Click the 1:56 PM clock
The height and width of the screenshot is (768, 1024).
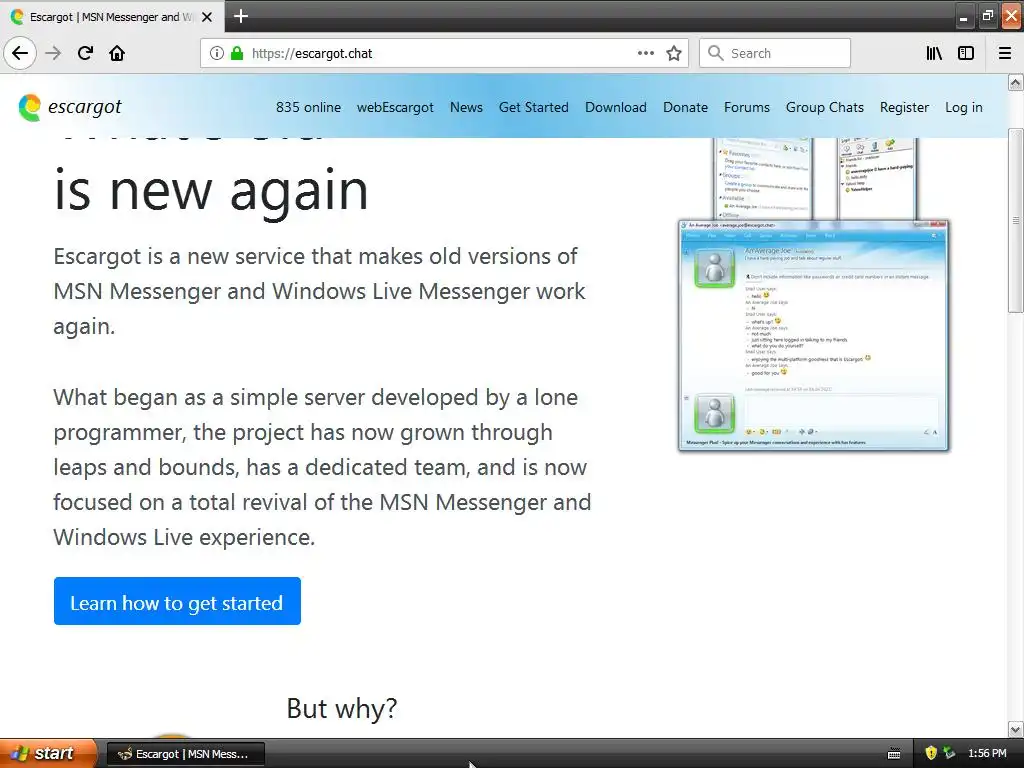click(987, 753)
